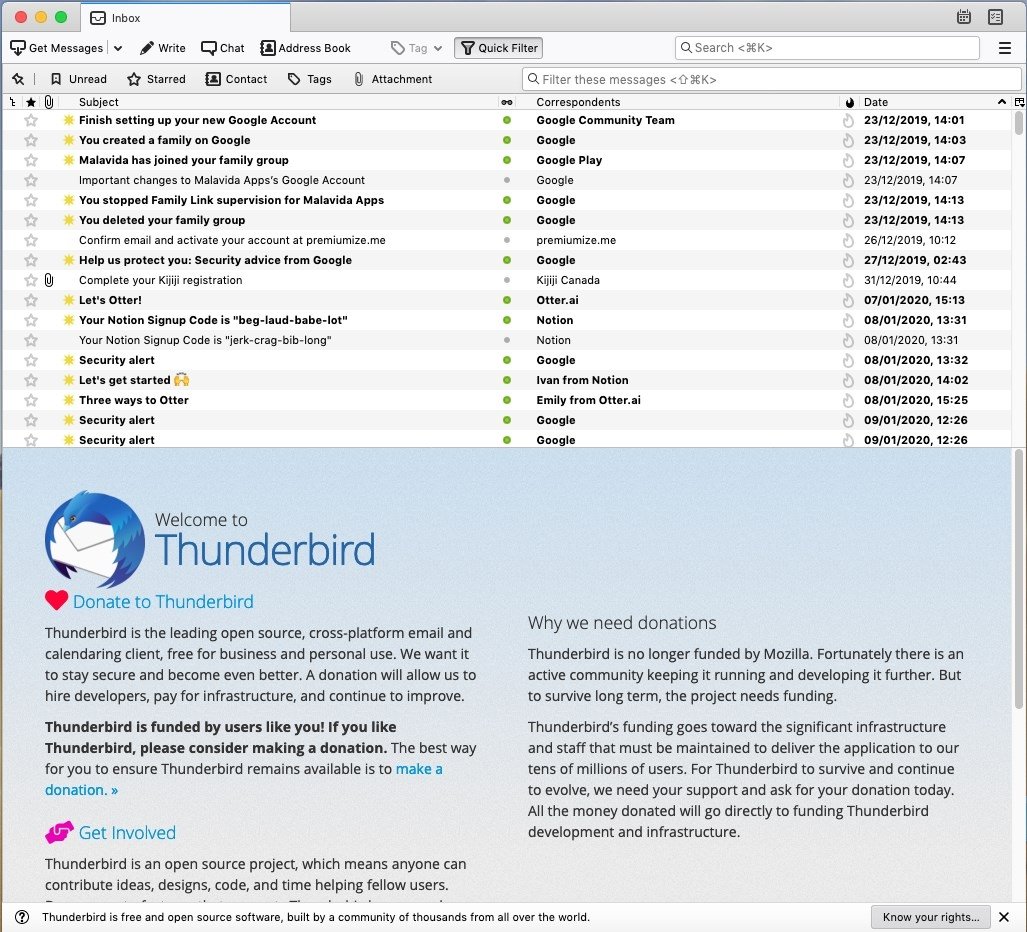The image size is (1027, 932).
Task: Click attachment icon on Kijiji registration row
Action: pyautogui.click(x=49, y=280)
